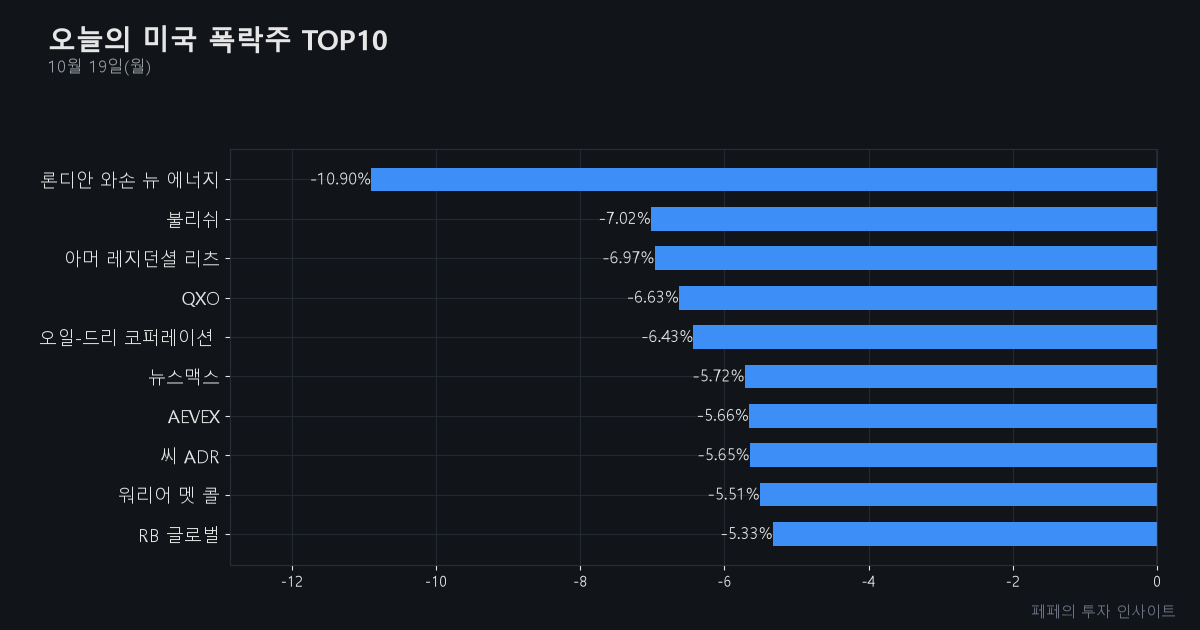Click the RB 글로벌 y-axis label
This screenshot has height=630, width=1200.
tap(179, 534)
